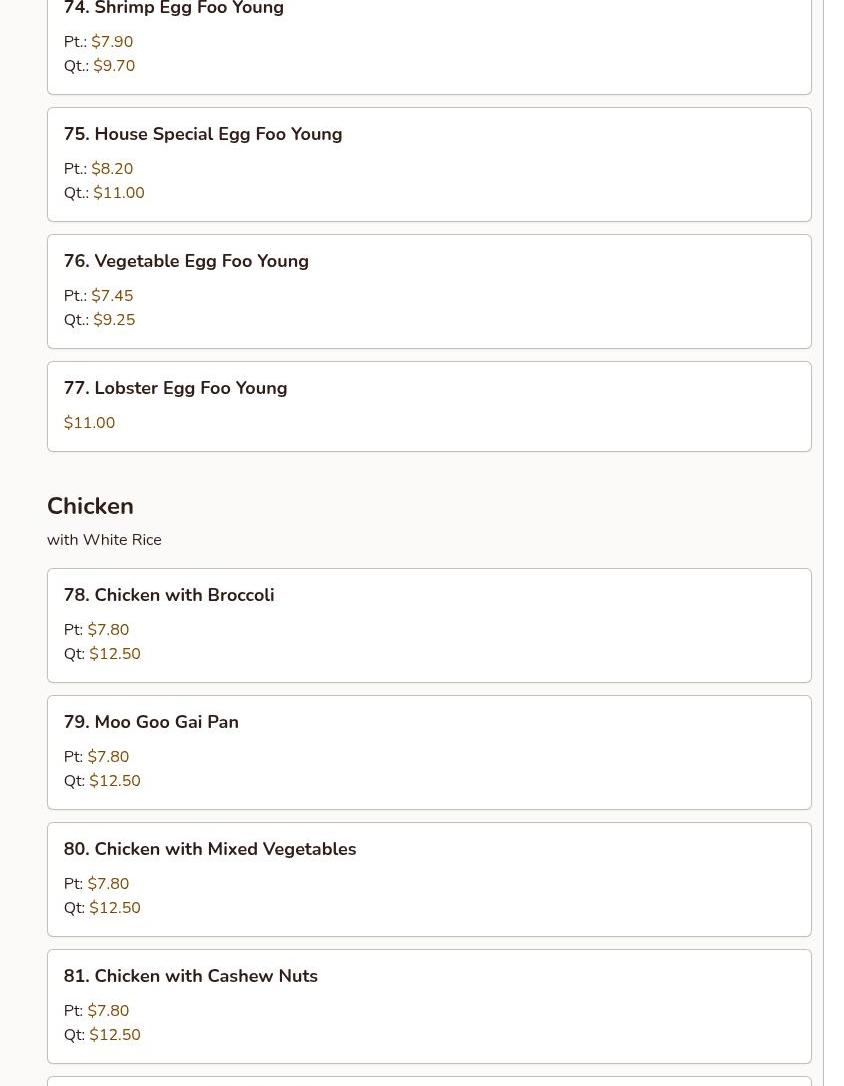Pick the $11.00 quart of House Special
The height and width of the screenshot is (1086, 844).
pos(119,193)
